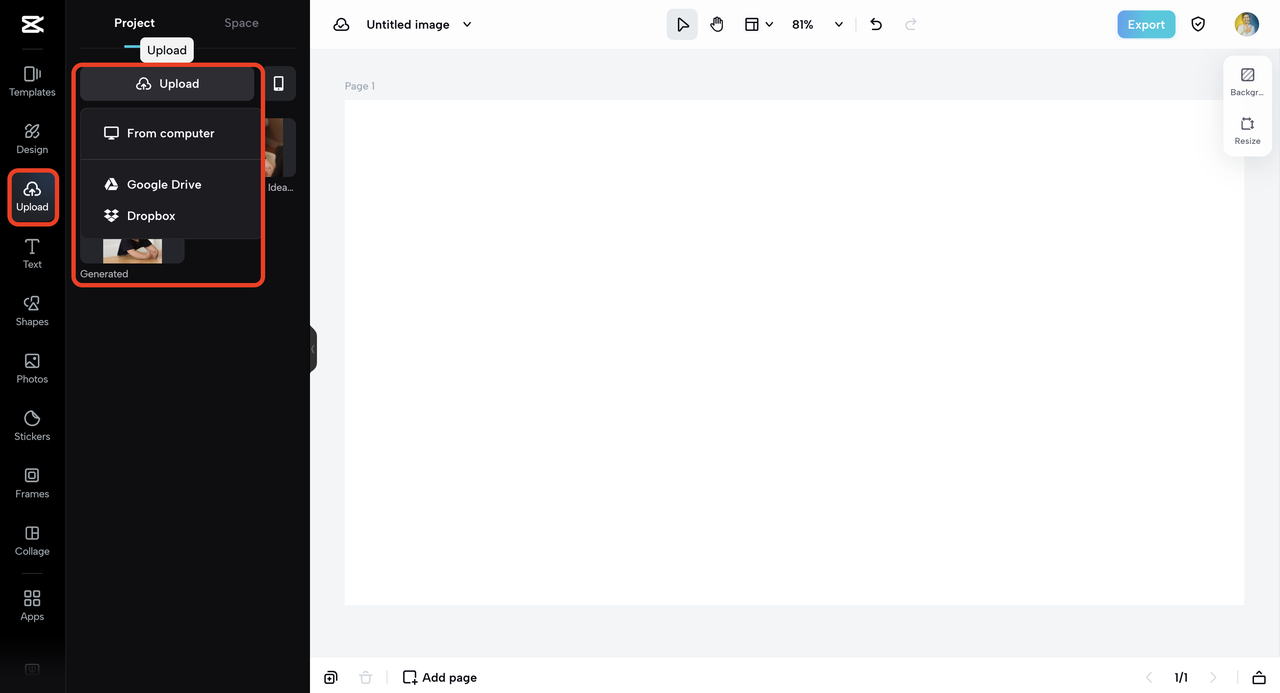Screen dimensions: 1280x693
Task: Click the cloud save status icon
Action: tap(341, 24)
